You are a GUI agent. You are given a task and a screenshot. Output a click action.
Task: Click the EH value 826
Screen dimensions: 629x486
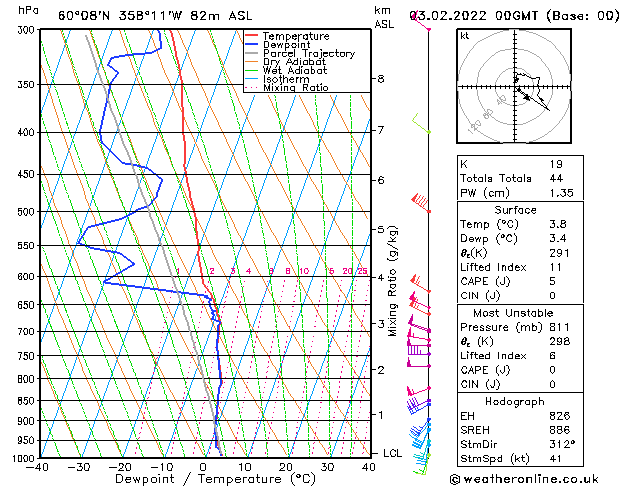pos(560,416)
